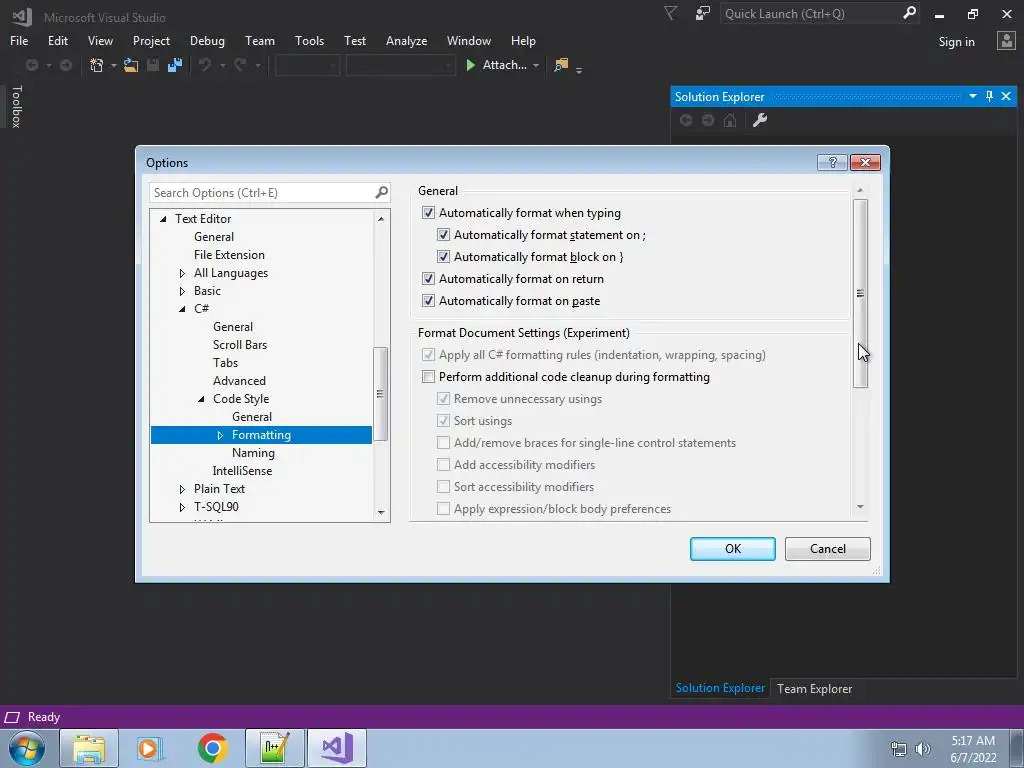Click the Sign in link

point(956,42)
